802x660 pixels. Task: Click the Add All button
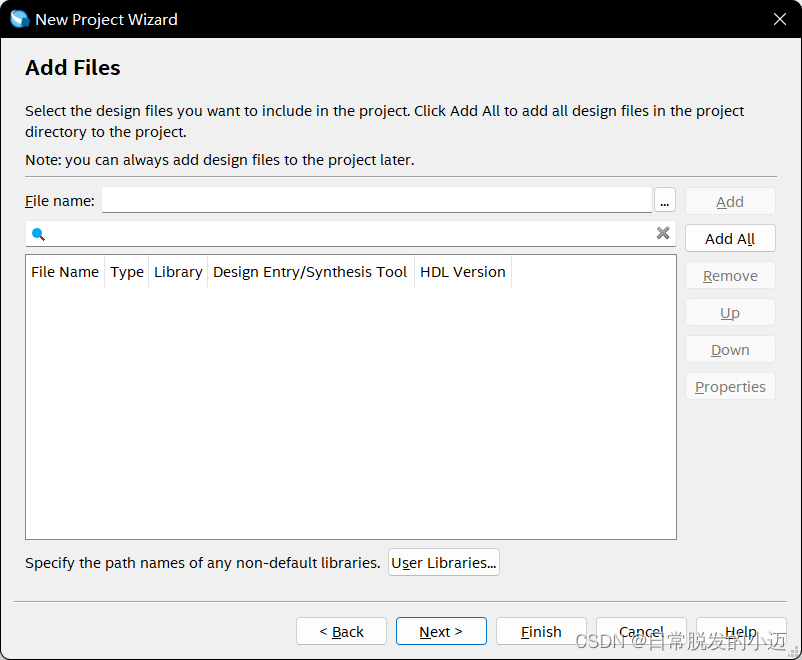click(x=730, y=238)
